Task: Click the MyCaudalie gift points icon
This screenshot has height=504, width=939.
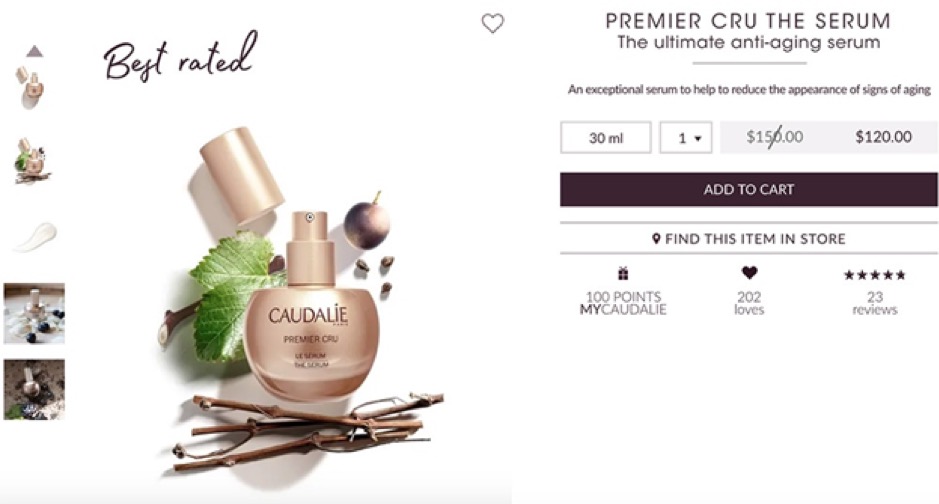Action: point(623,274)
